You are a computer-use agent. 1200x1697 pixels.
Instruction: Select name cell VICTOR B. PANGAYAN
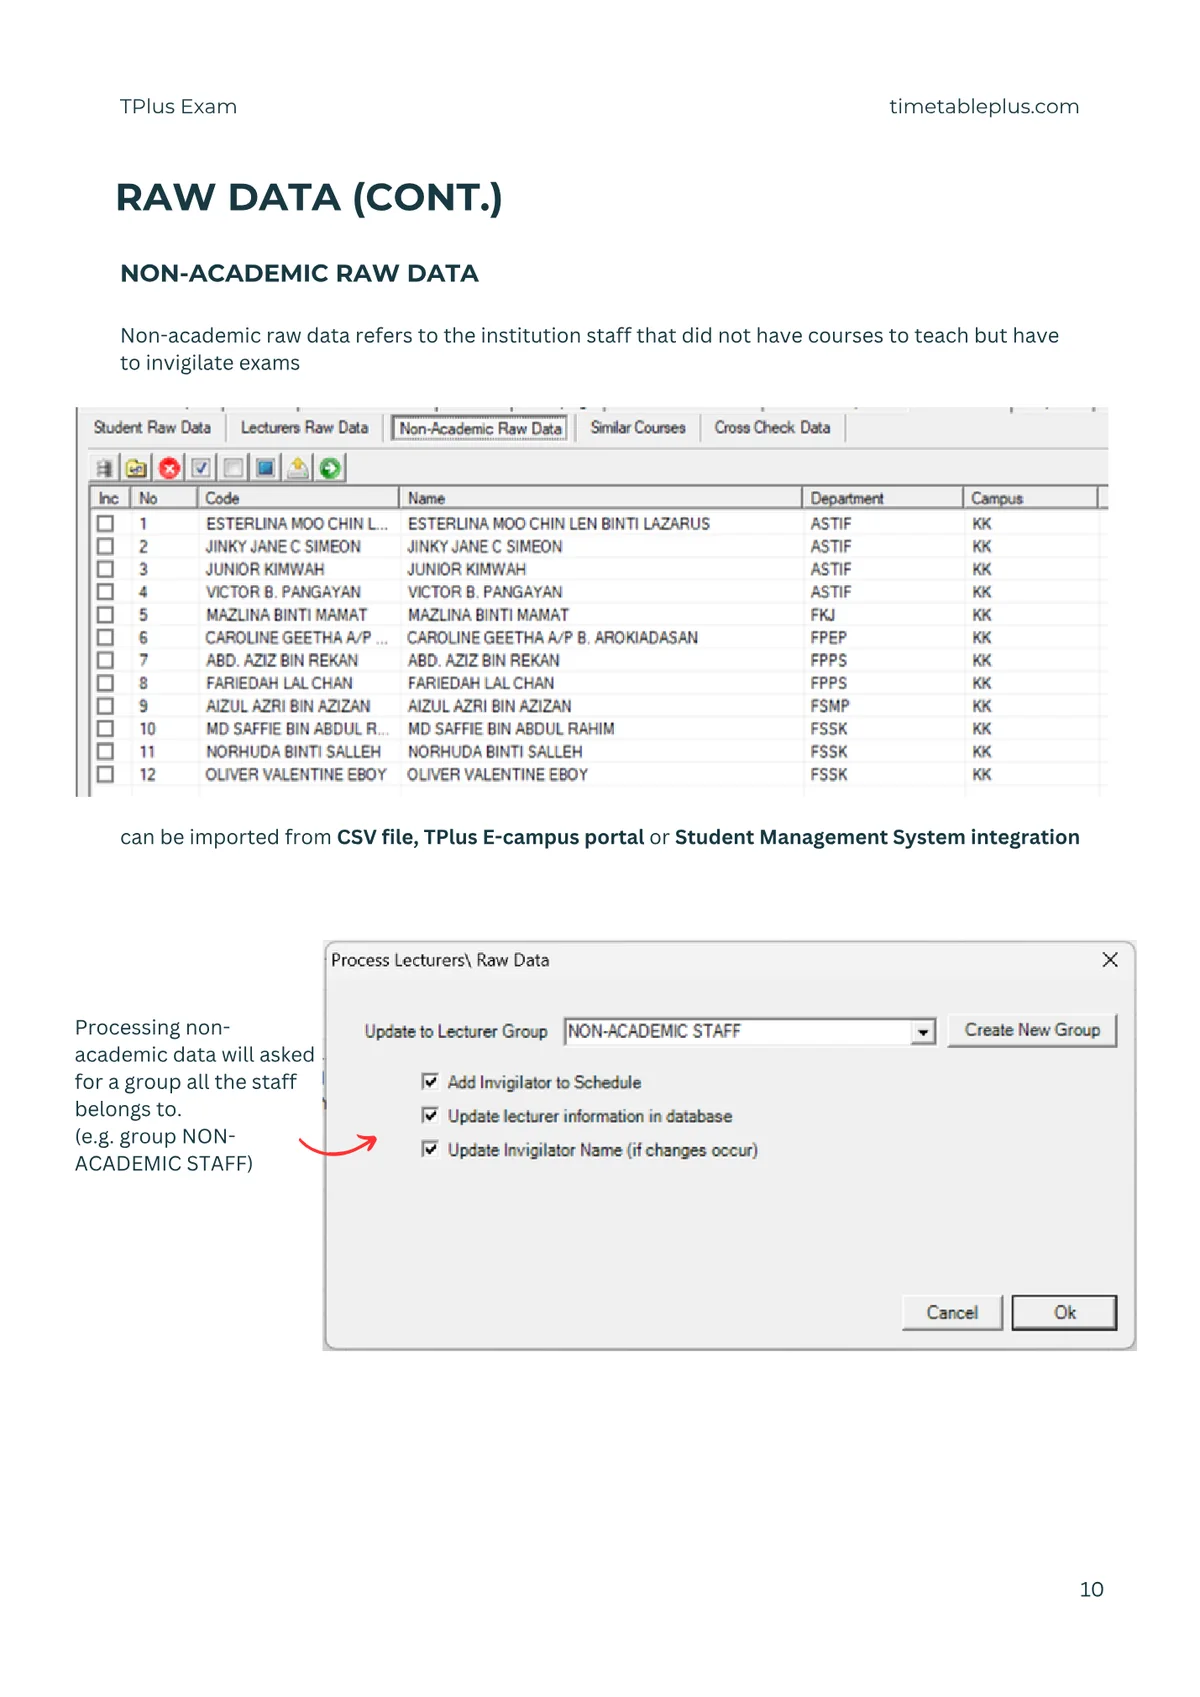pyautogui.click(x=485, y=592)
